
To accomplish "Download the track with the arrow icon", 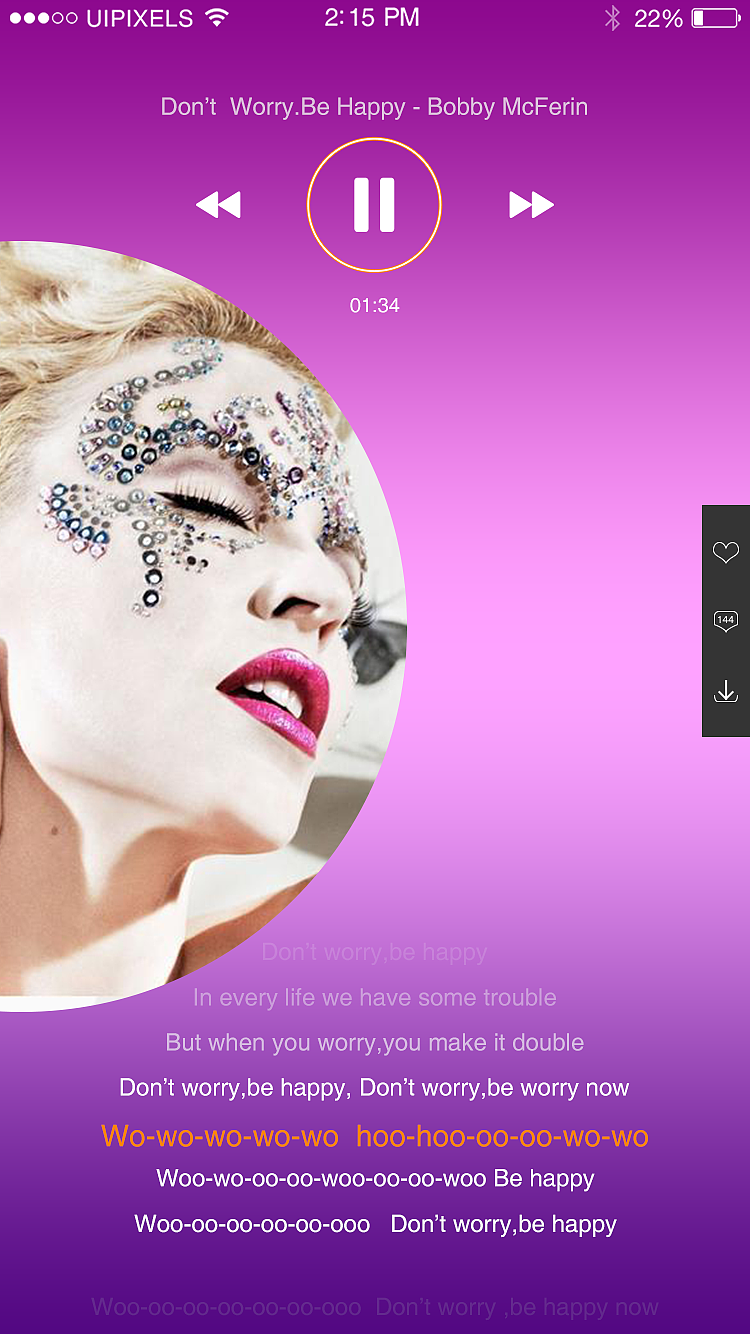I will [x=726, y=691].
